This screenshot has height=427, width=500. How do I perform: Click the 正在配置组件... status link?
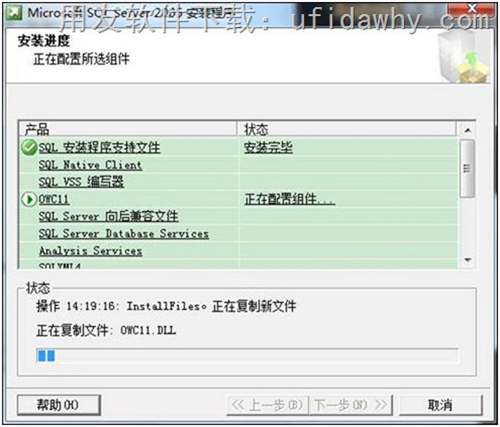pyautogui.click(x=290, y=199)
